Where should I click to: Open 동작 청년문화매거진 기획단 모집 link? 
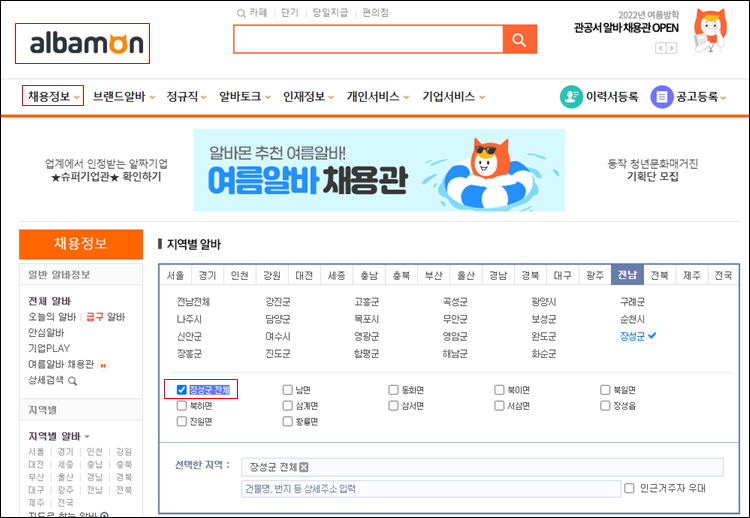(653, 170)
